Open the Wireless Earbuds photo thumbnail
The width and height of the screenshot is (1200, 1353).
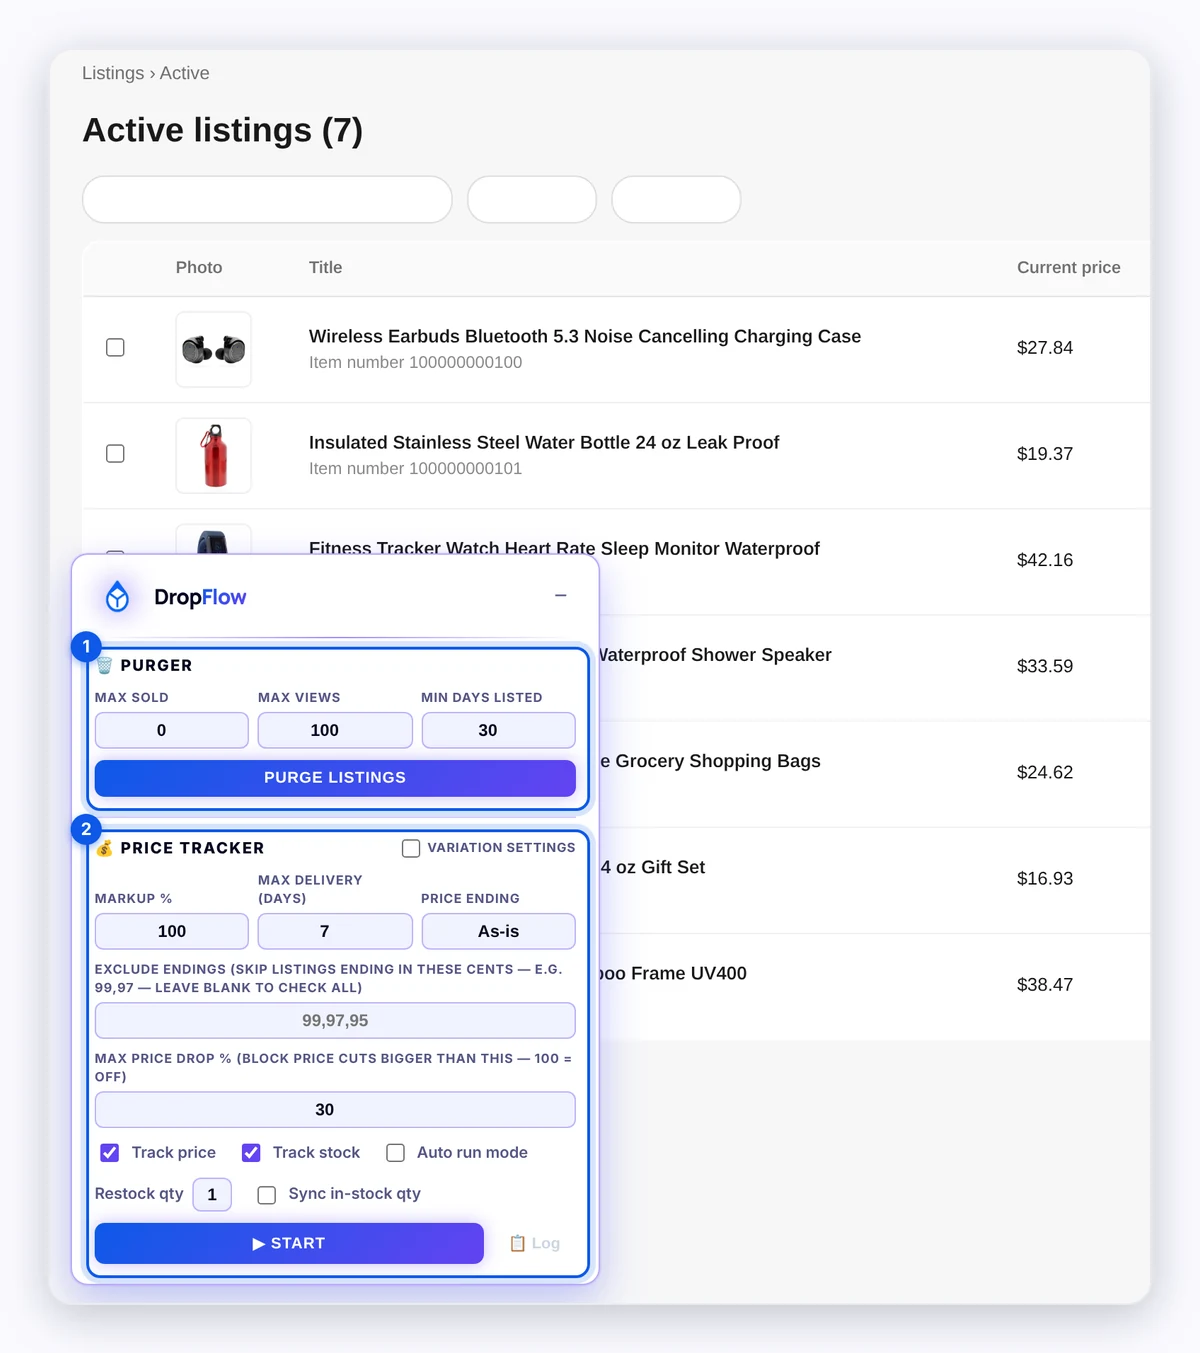(213, 349)
